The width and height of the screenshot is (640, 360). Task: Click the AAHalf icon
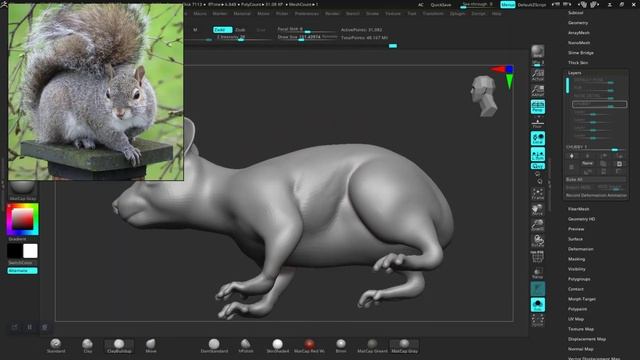pos(538,91)
